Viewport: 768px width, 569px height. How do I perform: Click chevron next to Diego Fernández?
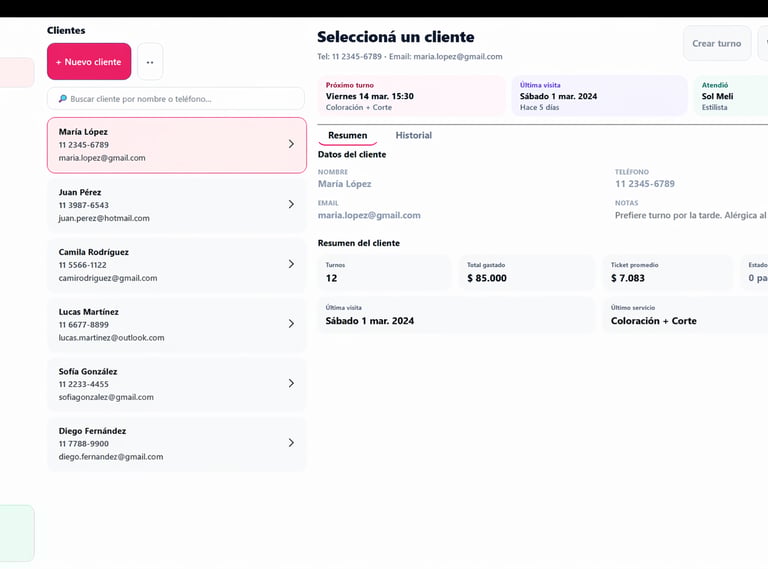[291, 443]
